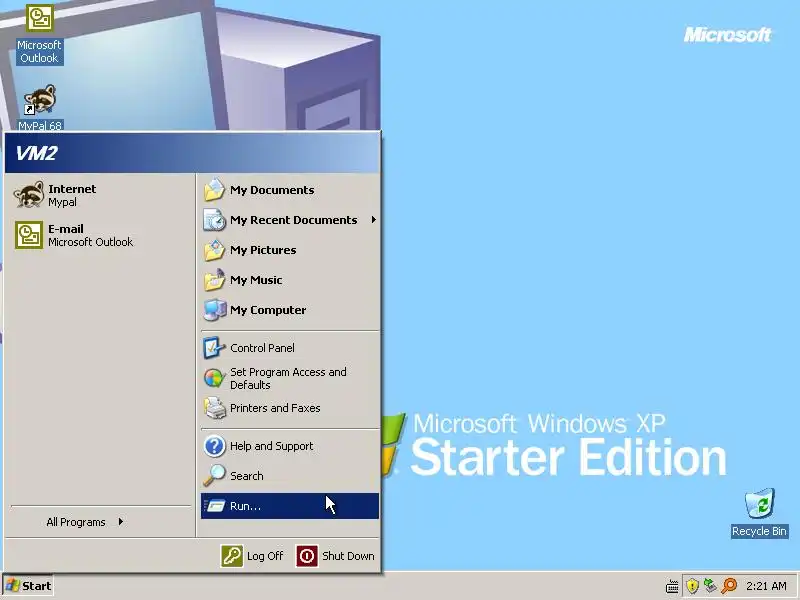Click the Internet Mypal text label
Image resolution: width=800 pixels, height=600 pixels.
(x=72, y=195)
